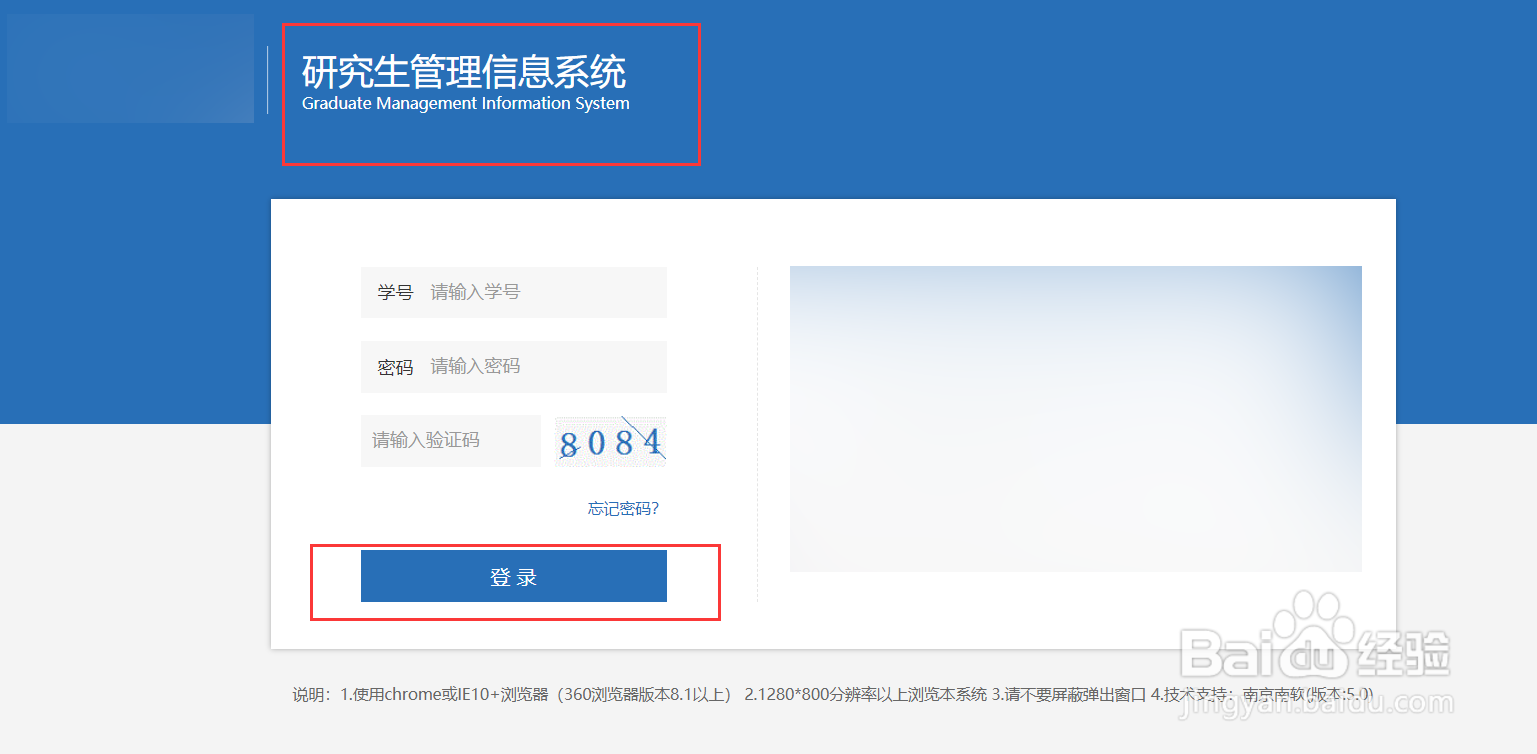Screen dimensions: 1537x754
Task: Open the 忘记密码 forgot password link
Action: point(621,508)
